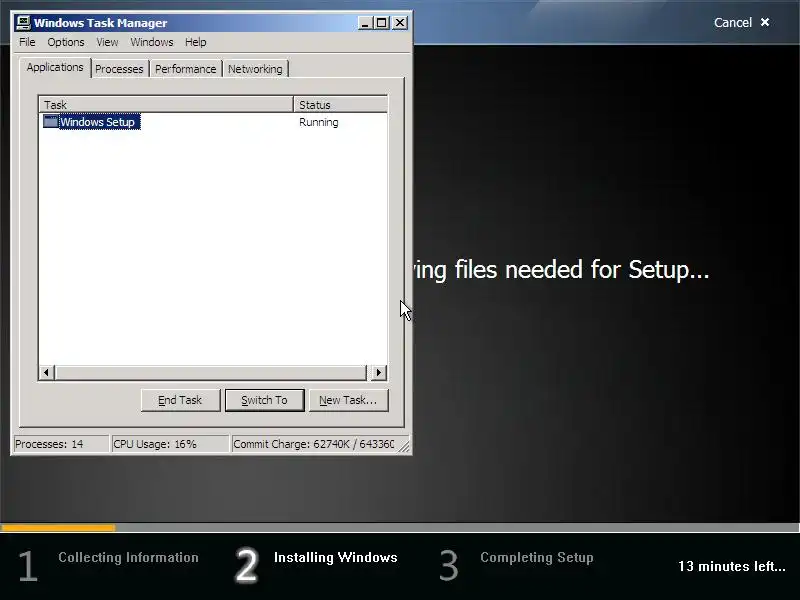Click the End Task button
Image resolution: width=800 pixels, height=600 pixels.
(x=180, y=400)
